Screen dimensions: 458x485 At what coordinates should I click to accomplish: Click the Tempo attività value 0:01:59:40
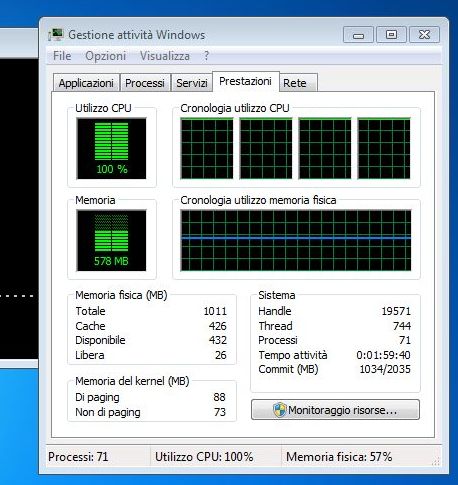[383, 355]
